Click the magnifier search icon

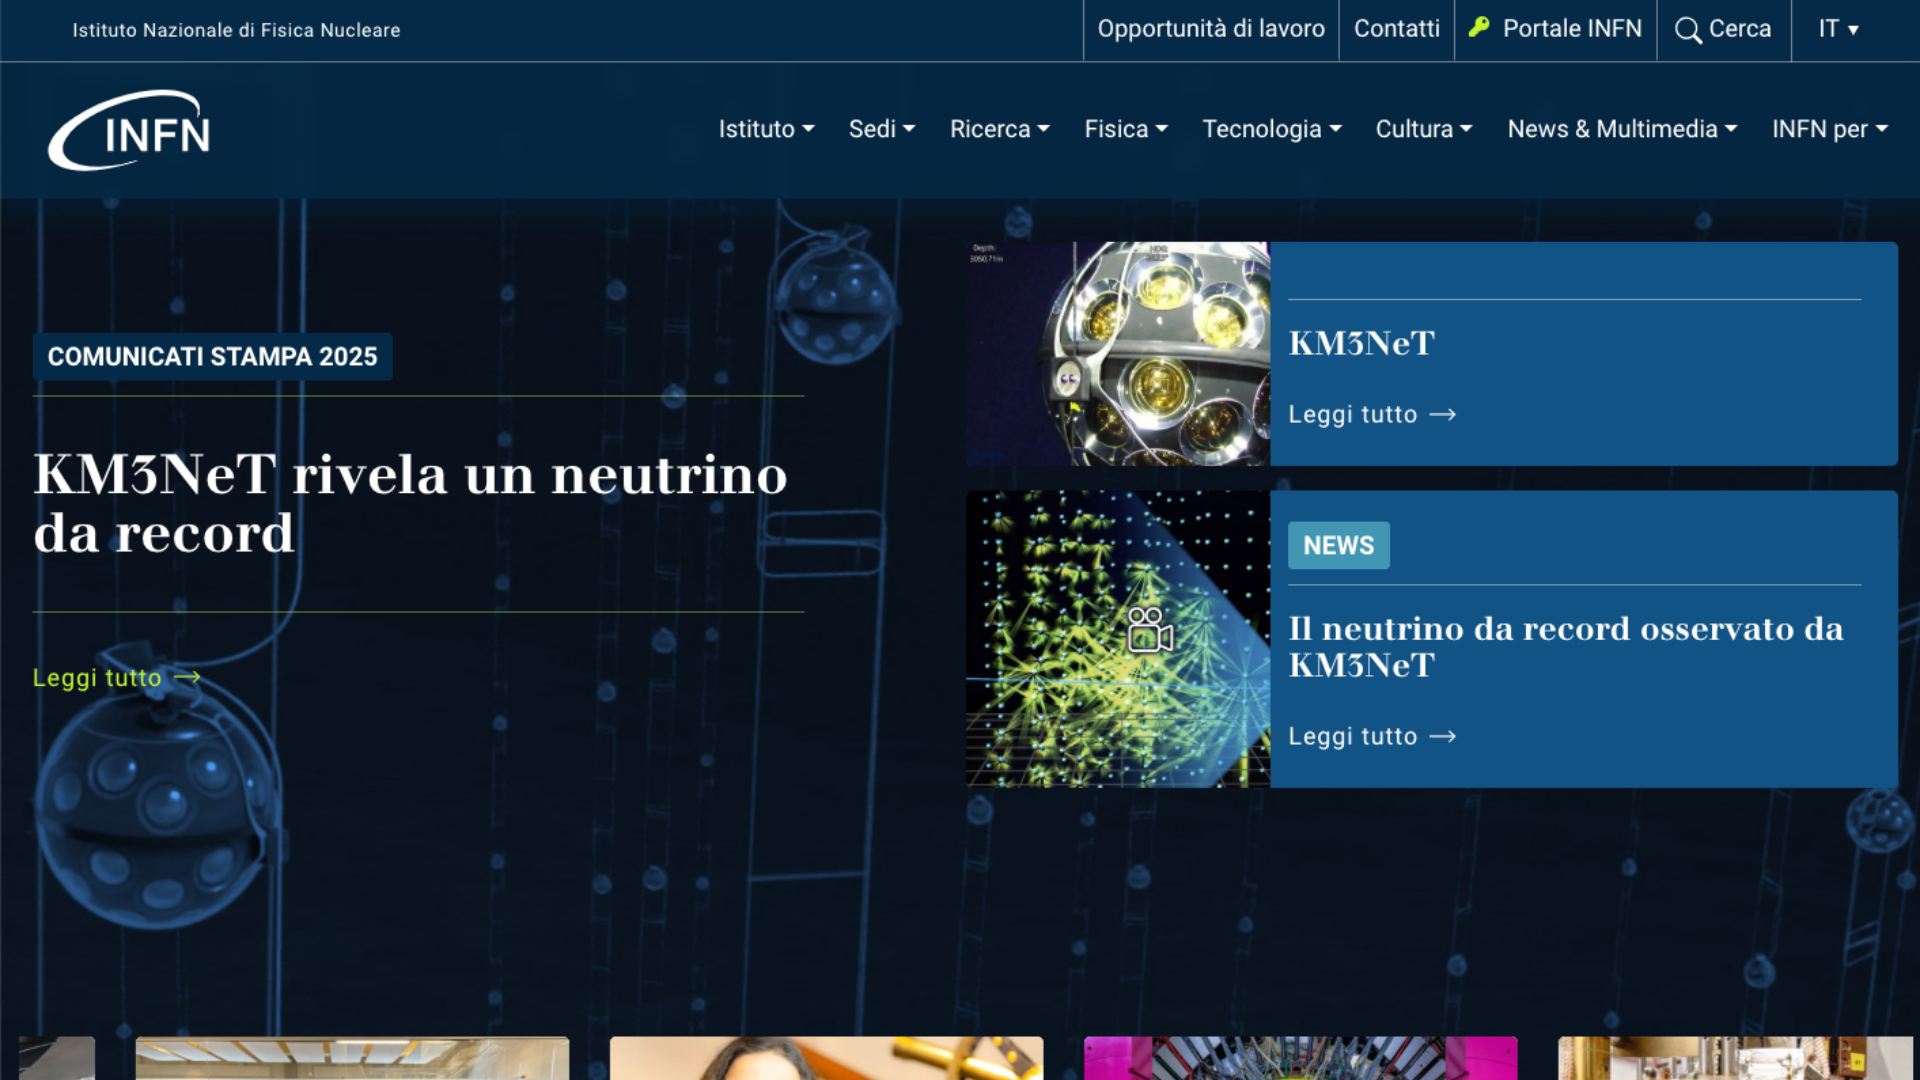coord(1688,30)
